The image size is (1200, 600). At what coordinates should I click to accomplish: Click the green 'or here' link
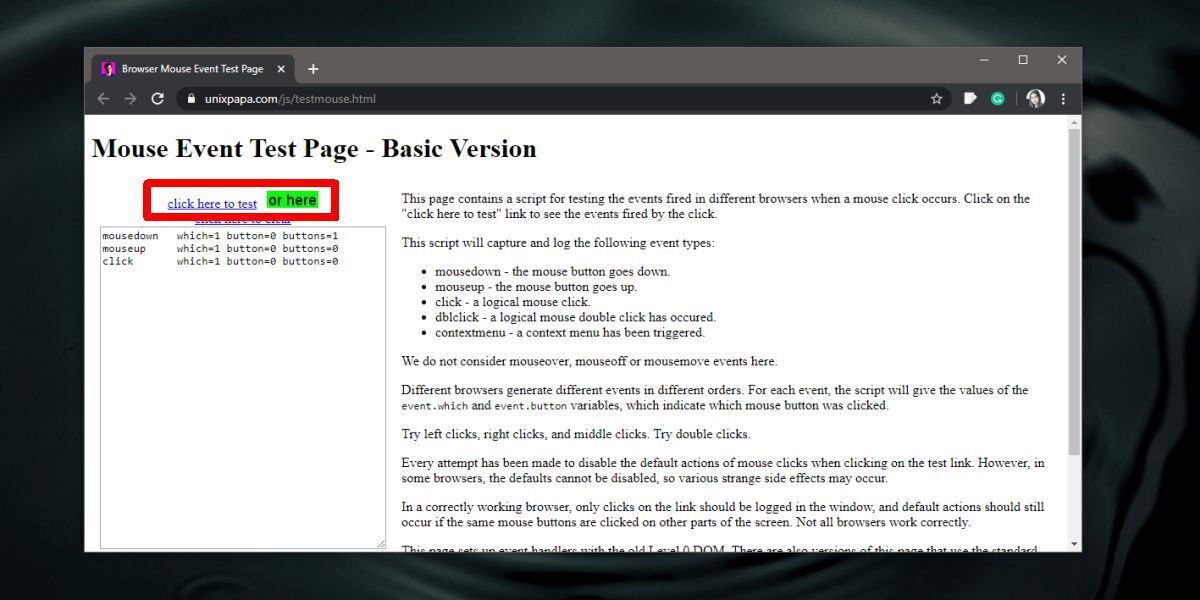292,200
